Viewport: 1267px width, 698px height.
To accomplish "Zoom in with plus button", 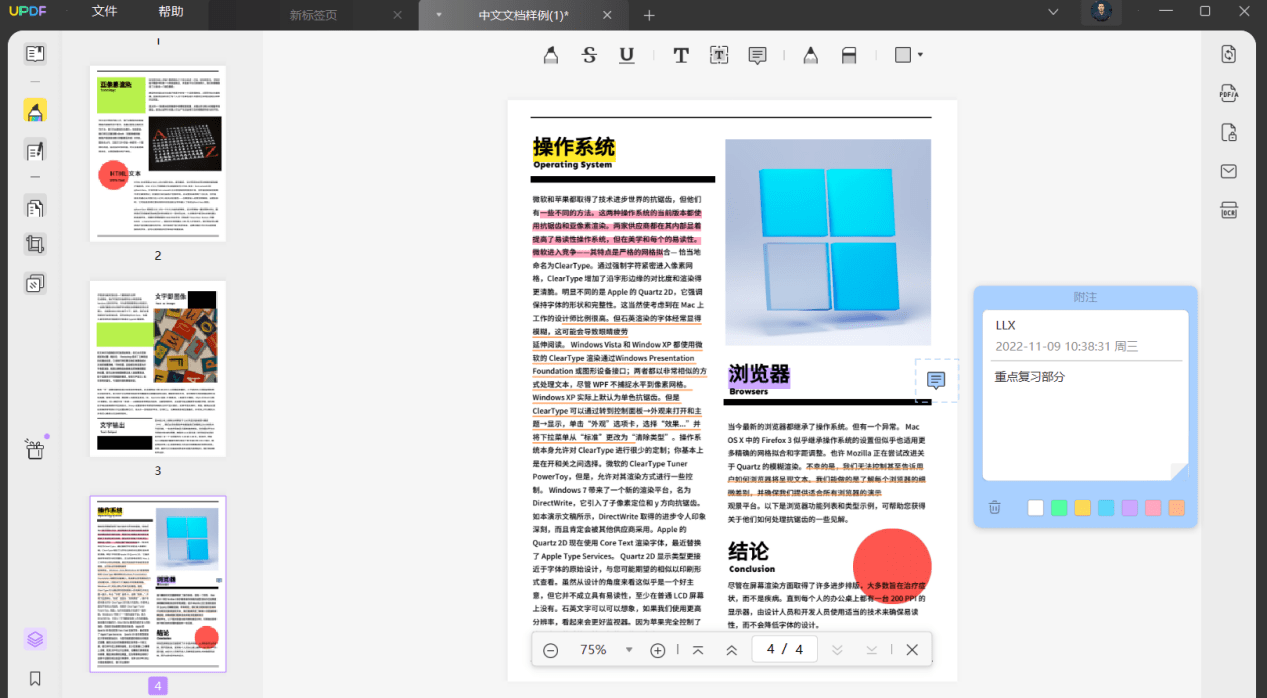I will pos(658,650).
